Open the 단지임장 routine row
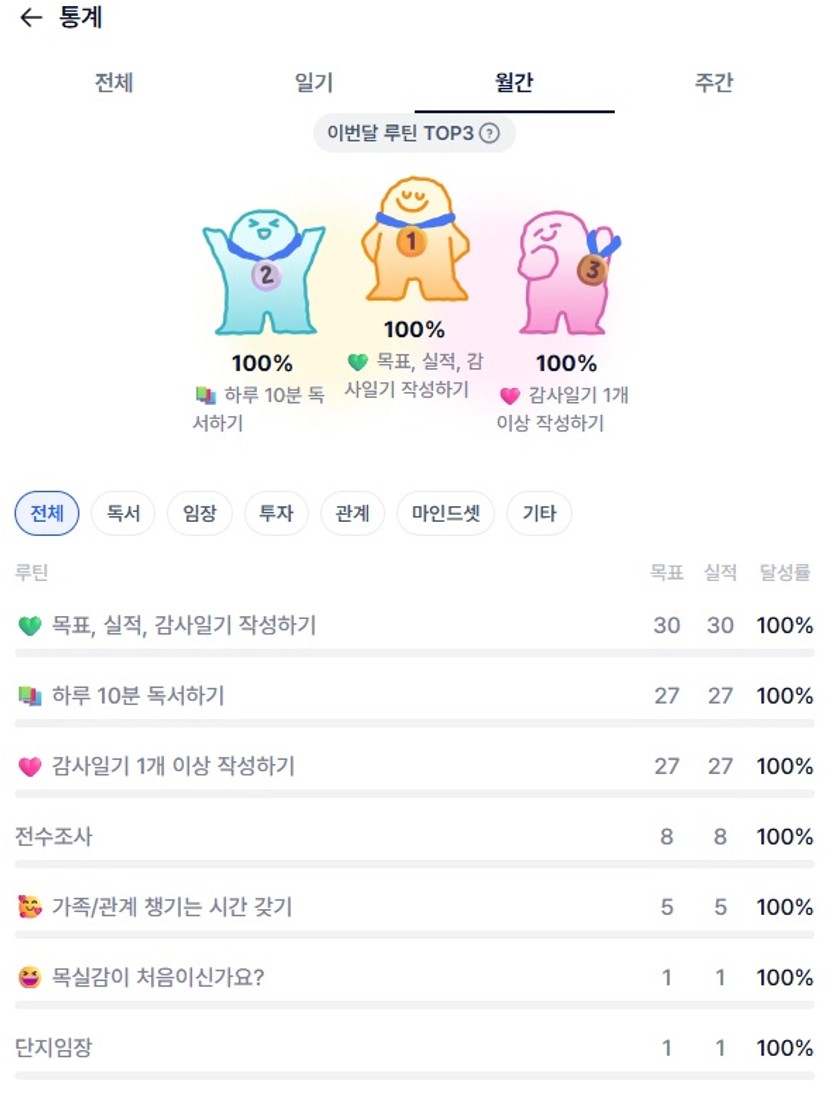 (x=54, y=1048)
